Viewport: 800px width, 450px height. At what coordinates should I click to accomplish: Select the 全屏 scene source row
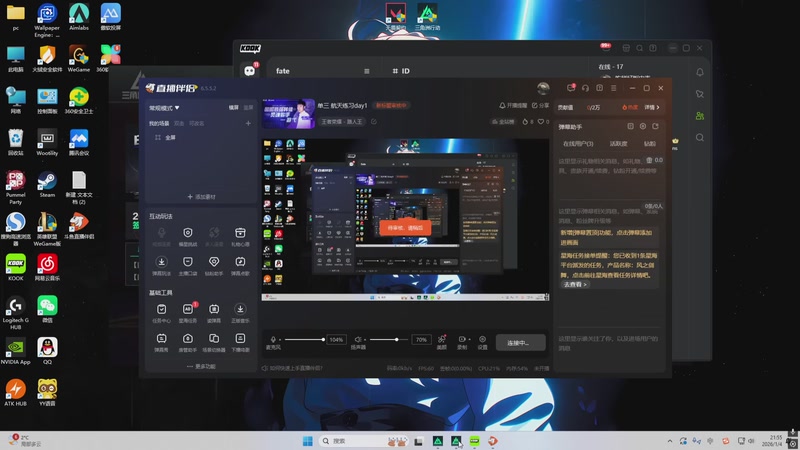(202, 137)
